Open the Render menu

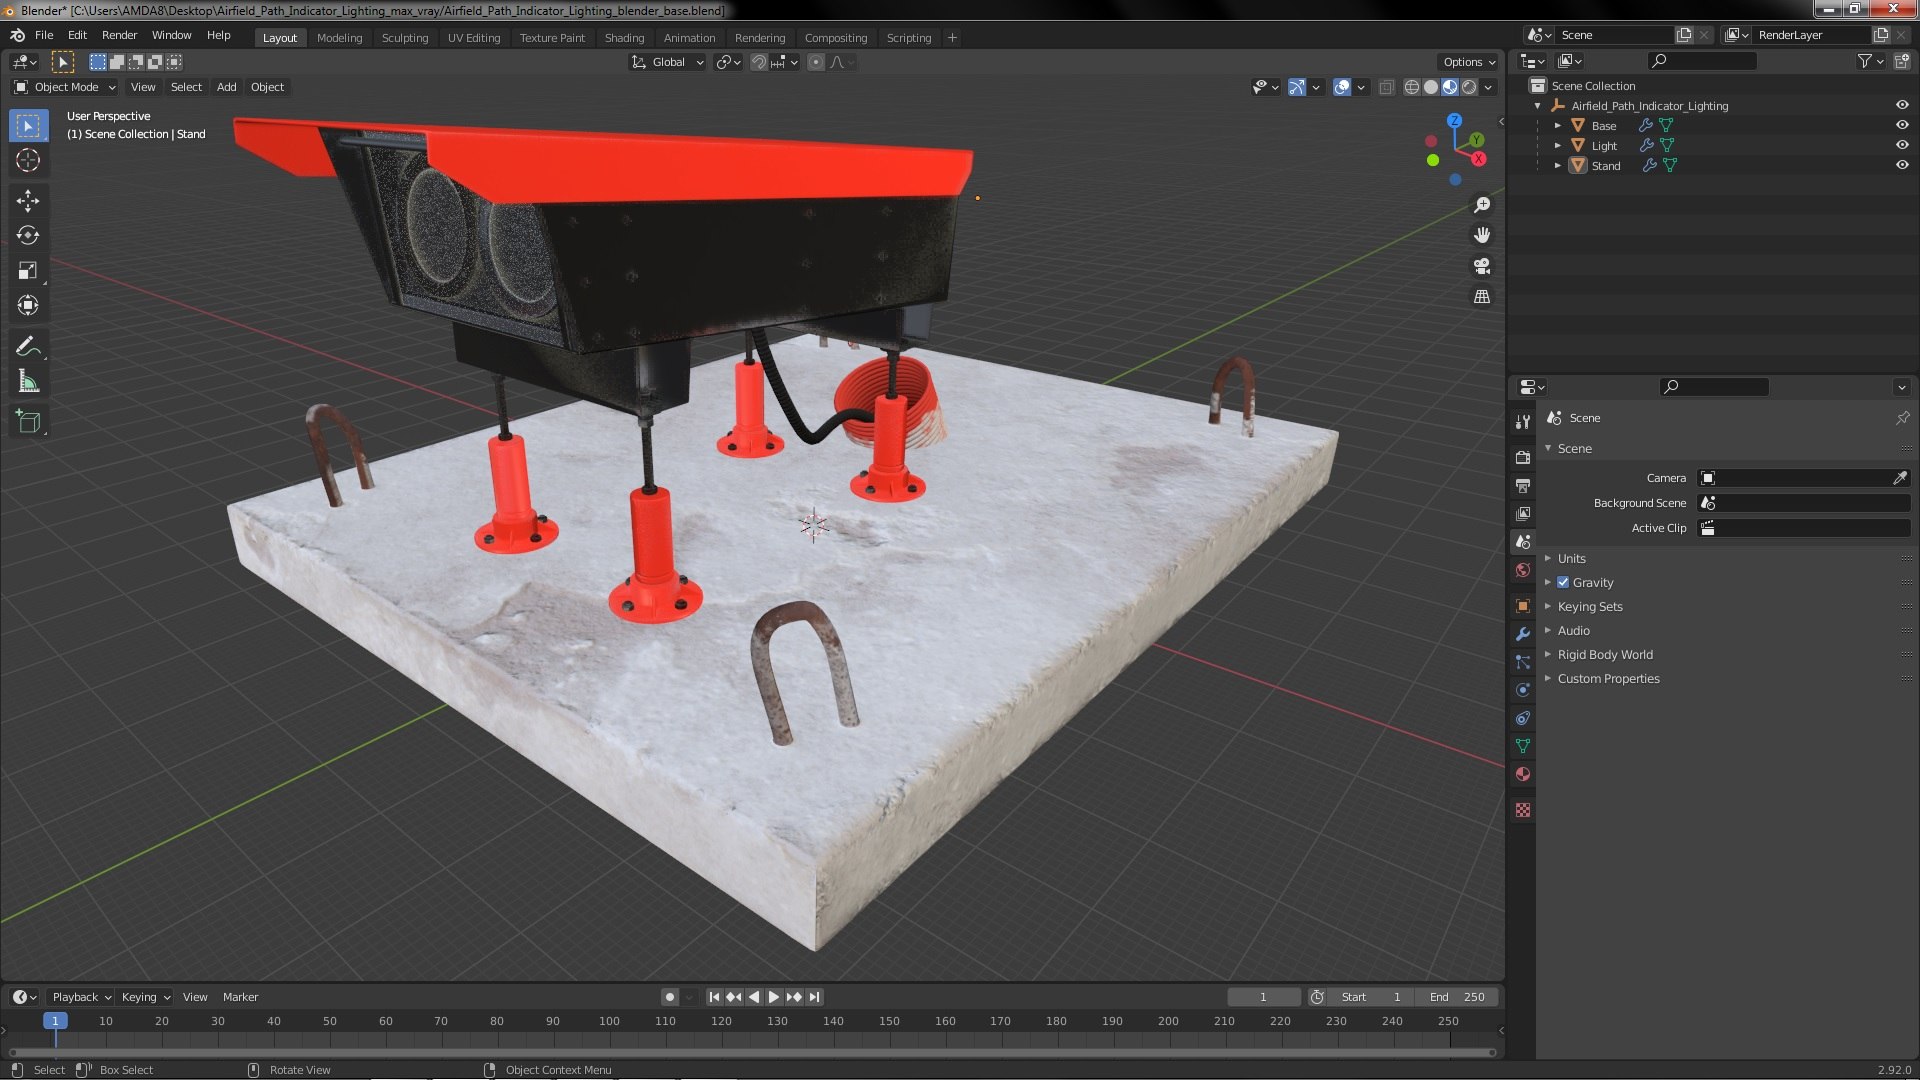point(119,35)
